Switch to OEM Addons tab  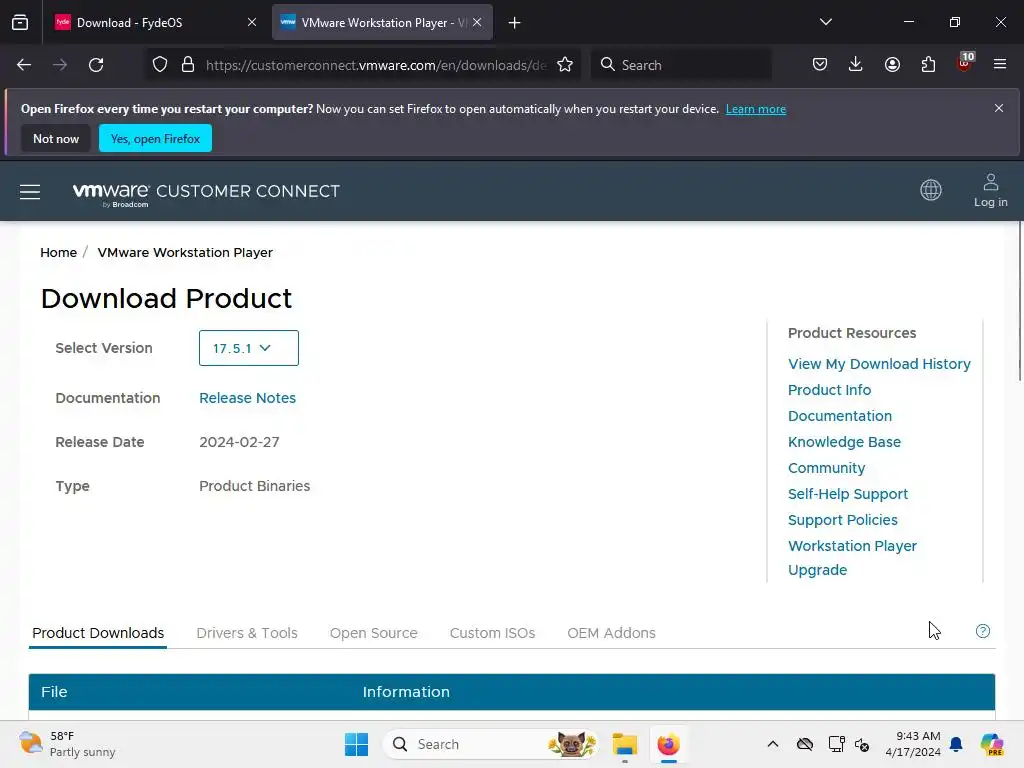pyautogui.click(x=611, y=633)
